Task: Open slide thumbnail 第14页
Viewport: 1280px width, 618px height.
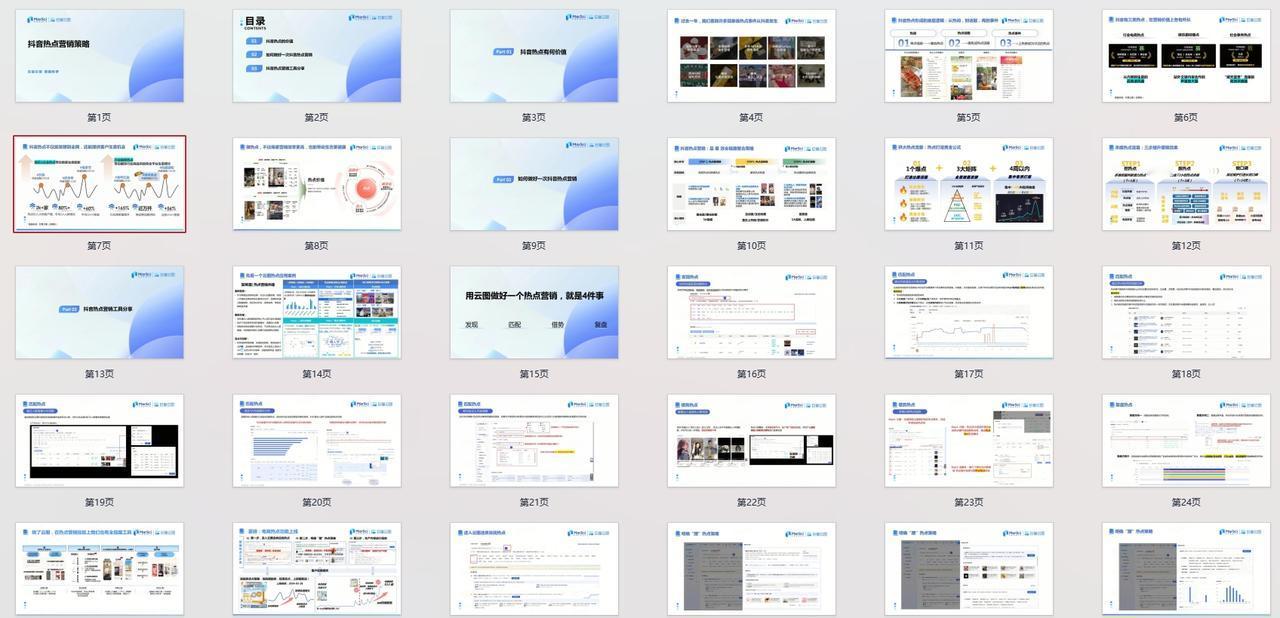Action: (317, 312)
